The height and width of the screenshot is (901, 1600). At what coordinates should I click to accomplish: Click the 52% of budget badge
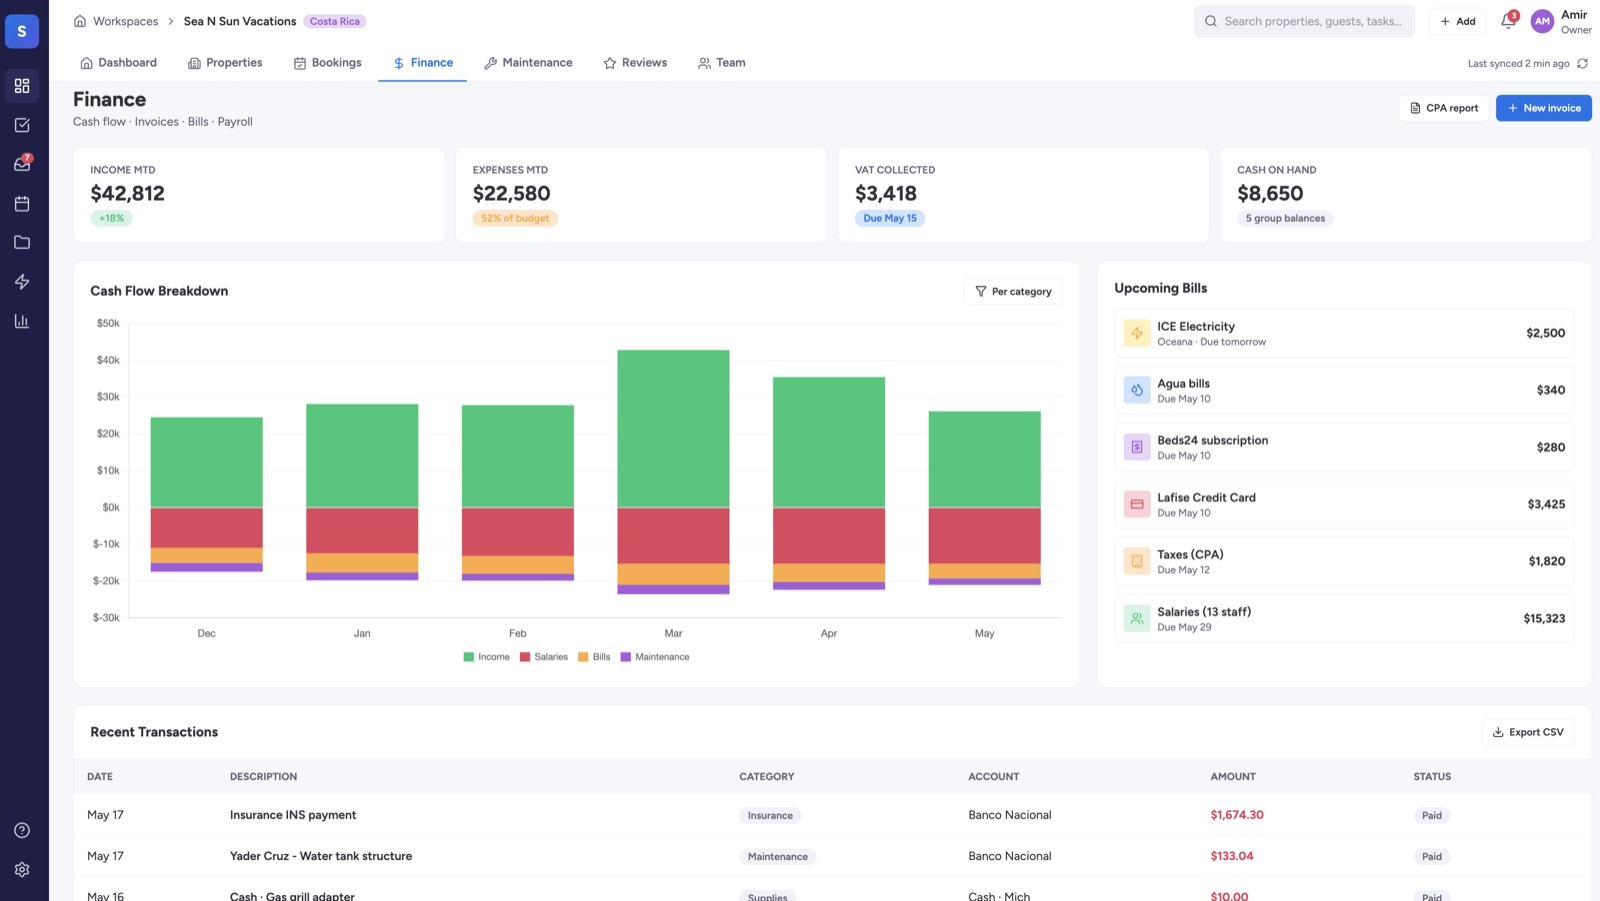pos(515,218)
